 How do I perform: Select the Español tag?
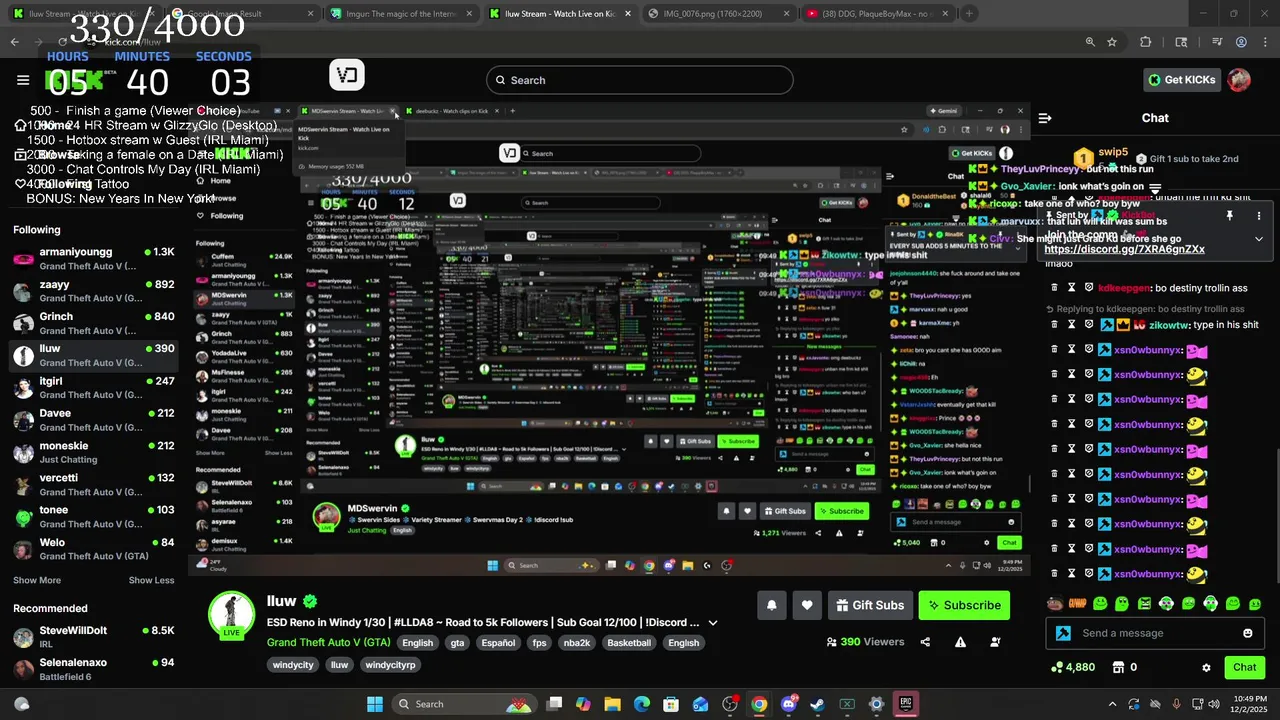click(x=498, y=643)
